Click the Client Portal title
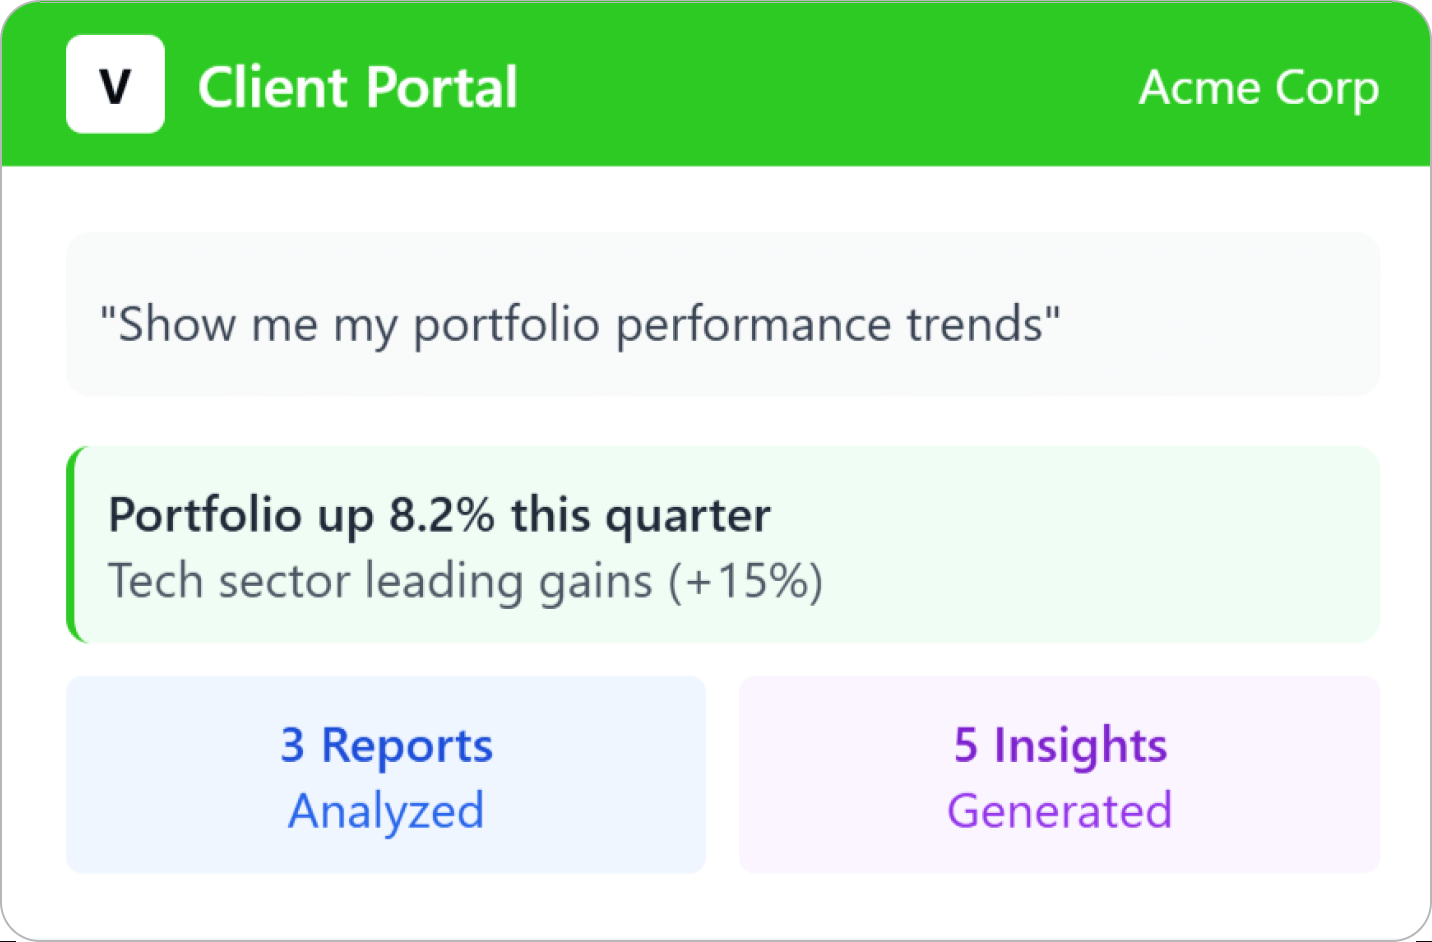The image size is (1432, 942). tap(357, 87)
